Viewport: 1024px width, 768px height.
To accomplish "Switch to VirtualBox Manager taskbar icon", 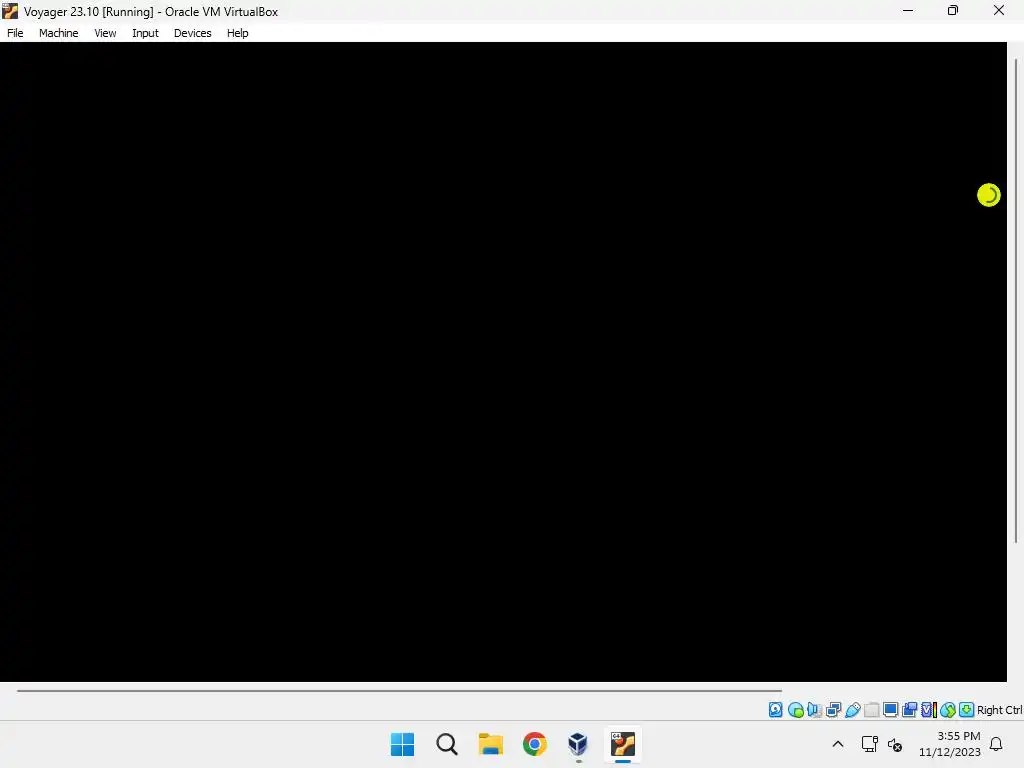I will [x=578, y=744].
